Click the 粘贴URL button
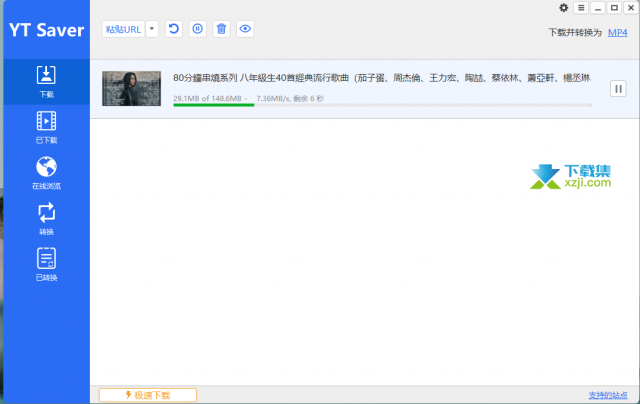640x404 pixels. tap(123, 29)
